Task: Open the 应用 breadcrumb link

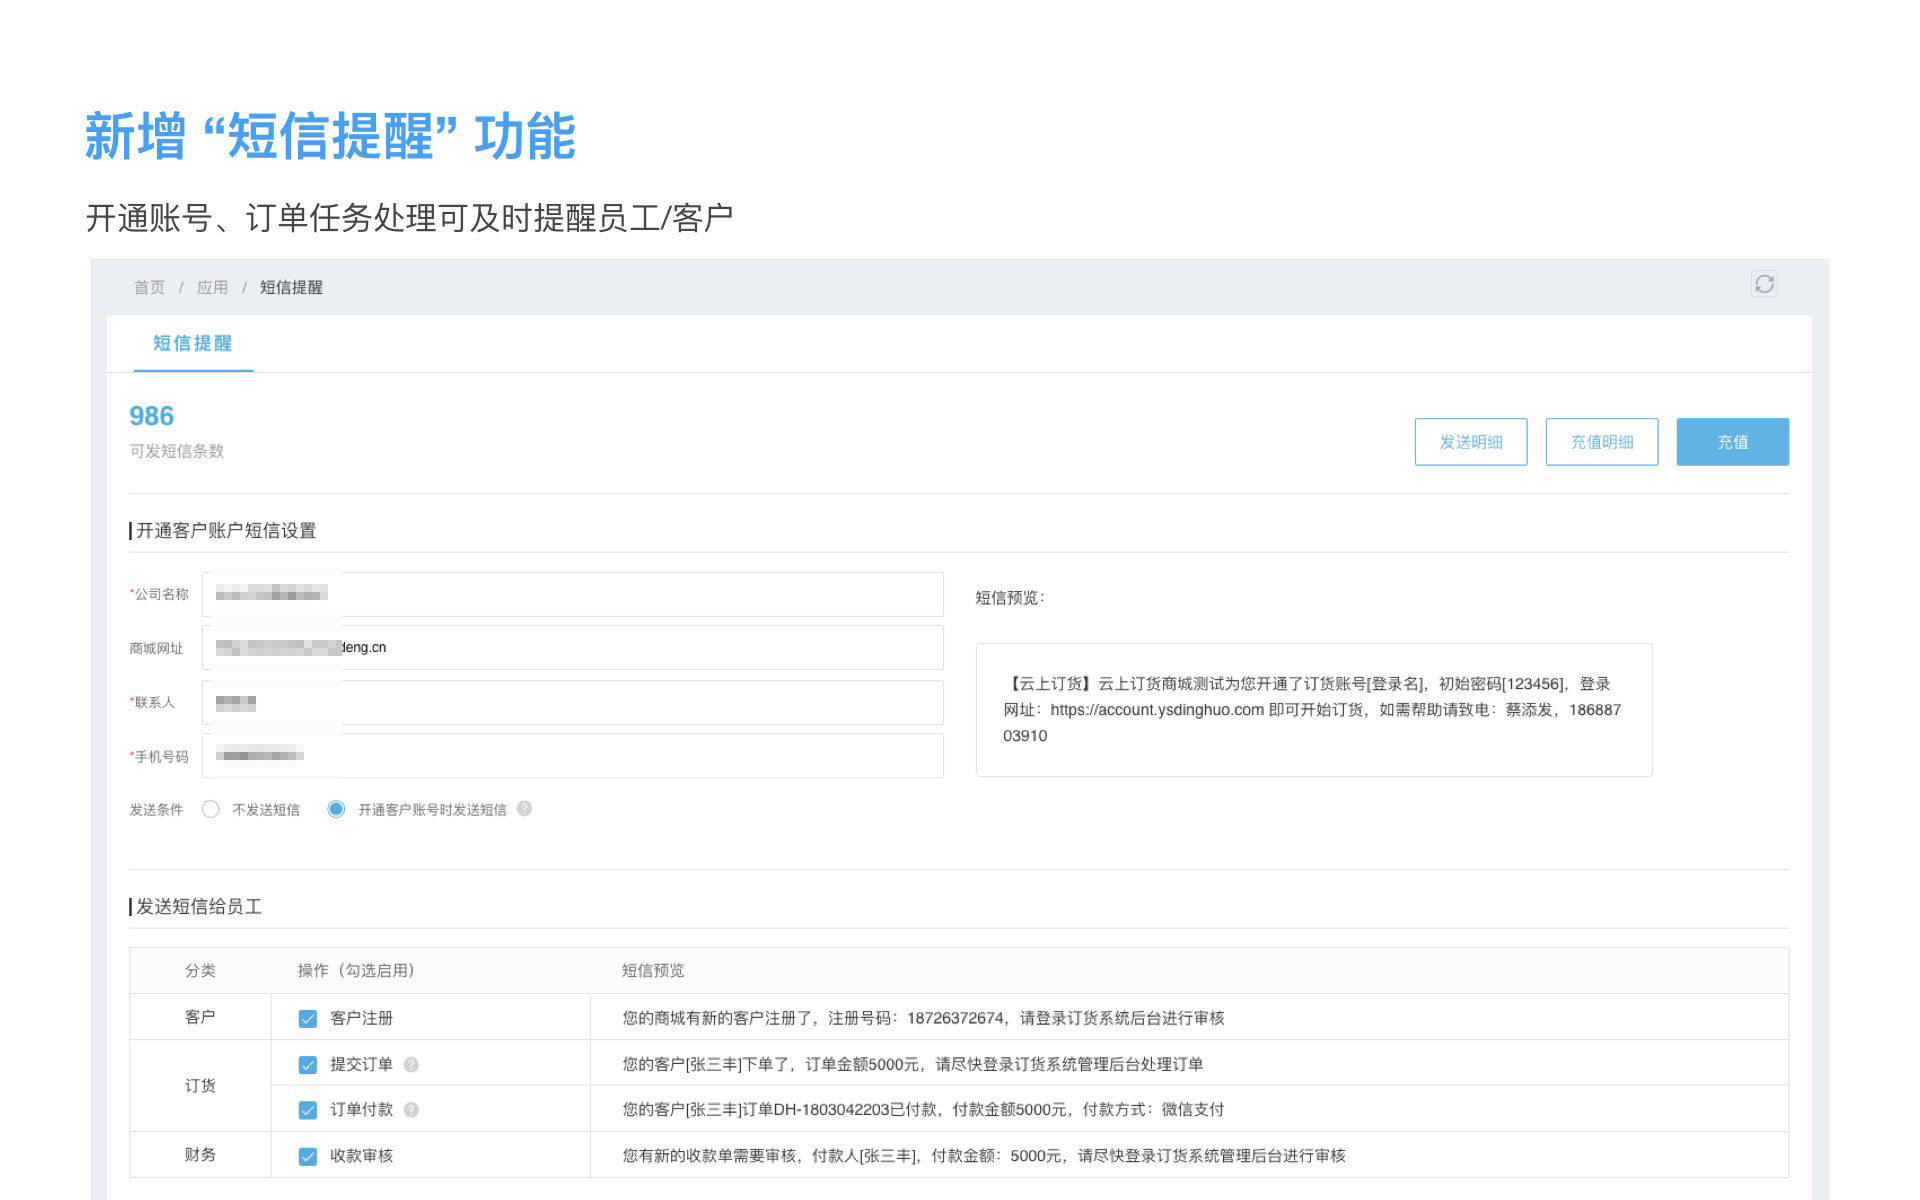Action: (214, 287)
